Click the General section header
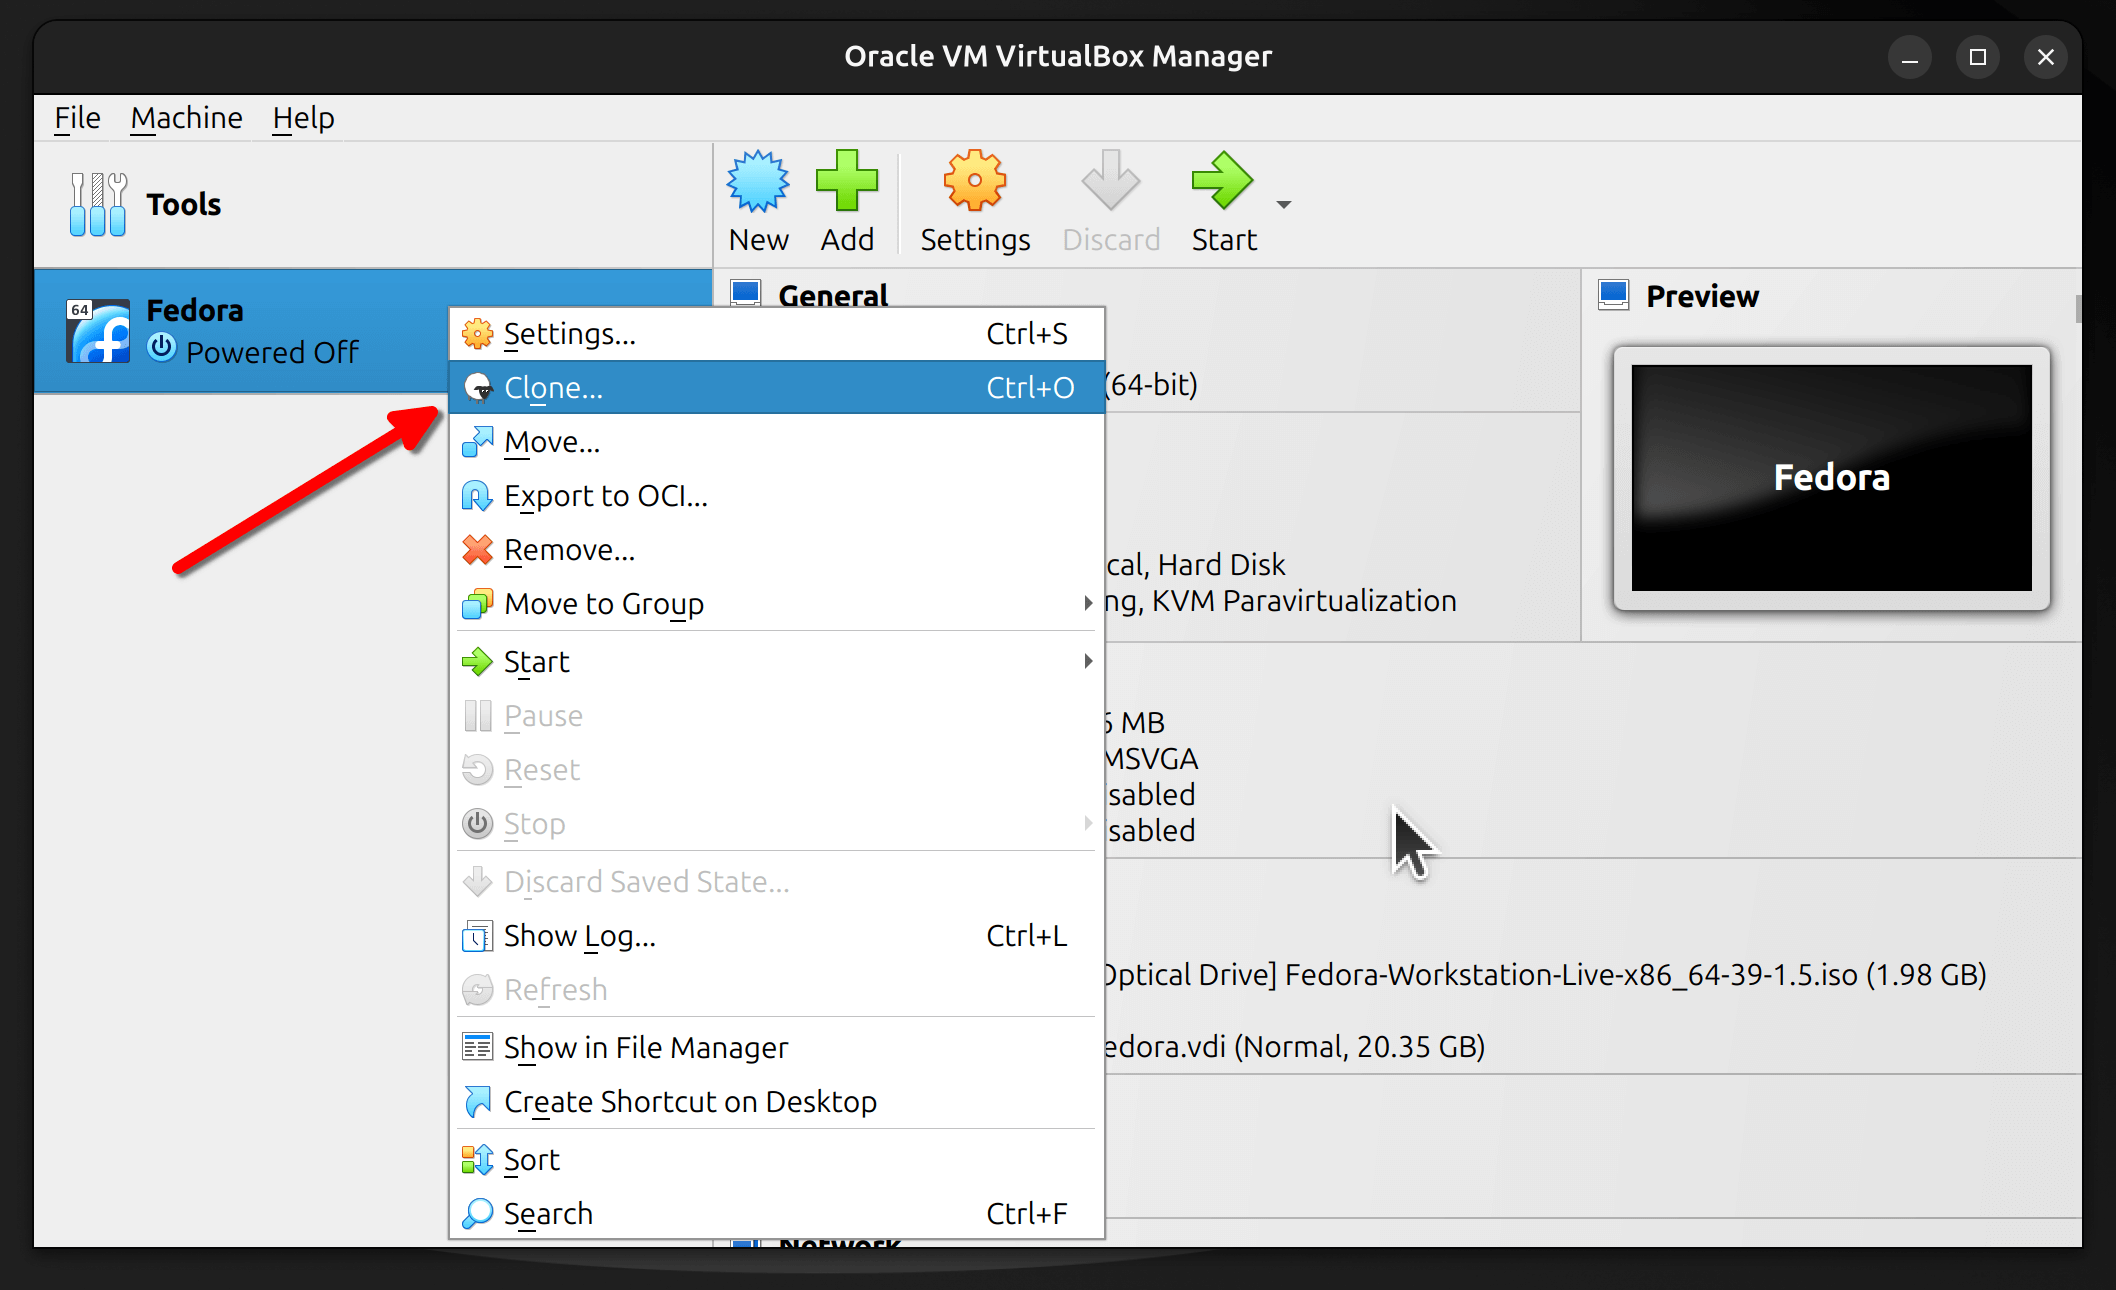Image resolution: width=2116 pixels, height=1290 pixels. tap(831, 293)
